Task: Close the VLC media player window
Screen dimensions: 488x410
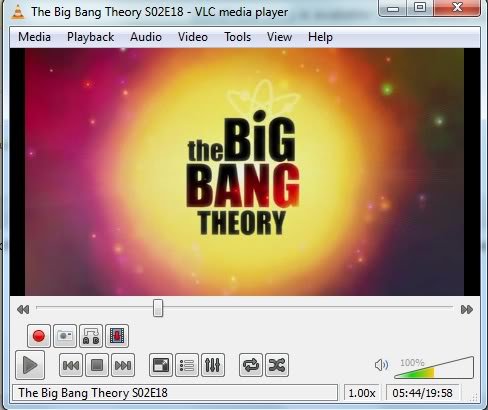Action: [457, 8]
